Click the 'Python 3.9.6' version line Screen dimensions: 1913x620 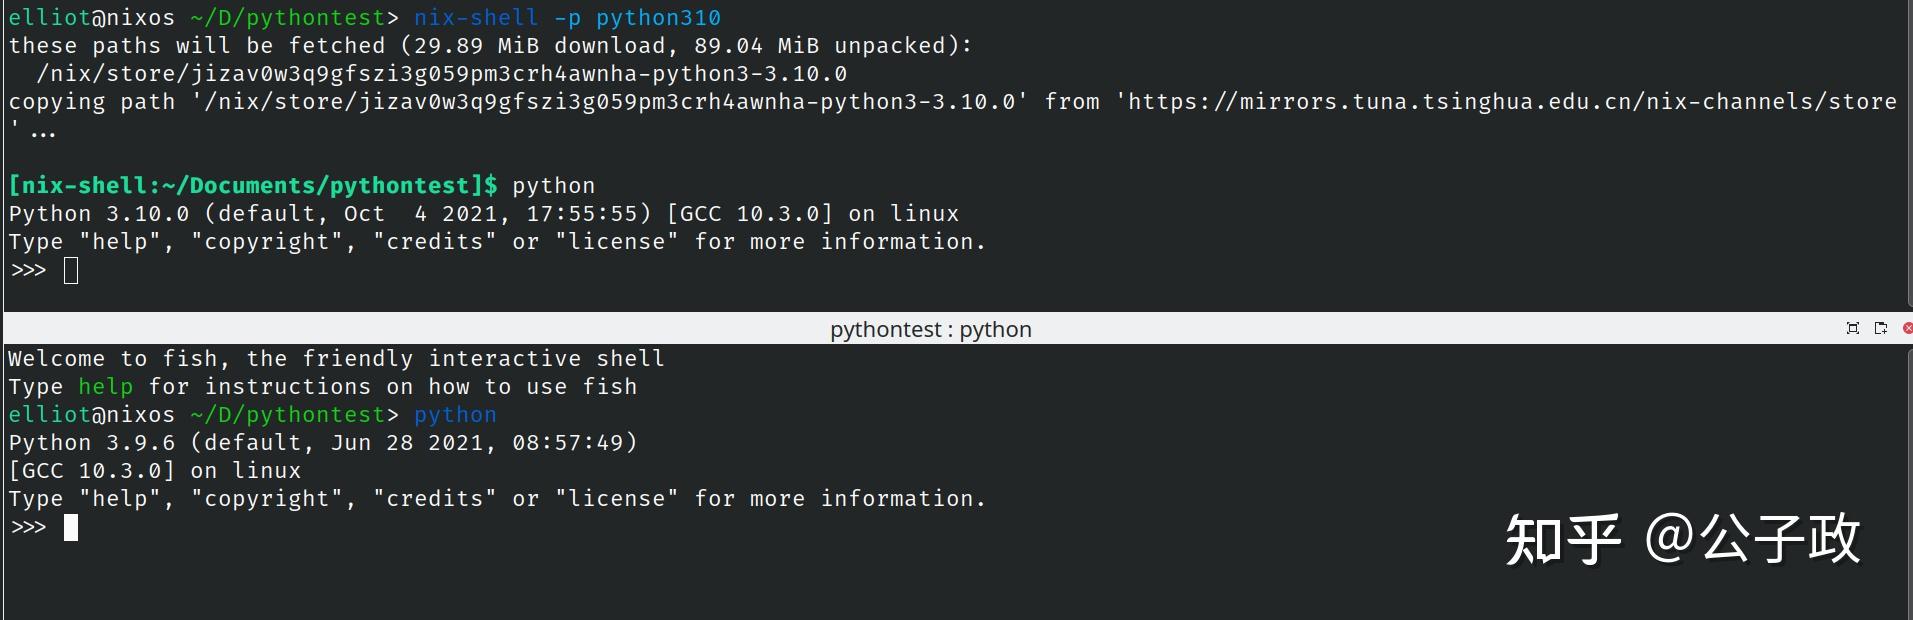[x=322, y=443]
